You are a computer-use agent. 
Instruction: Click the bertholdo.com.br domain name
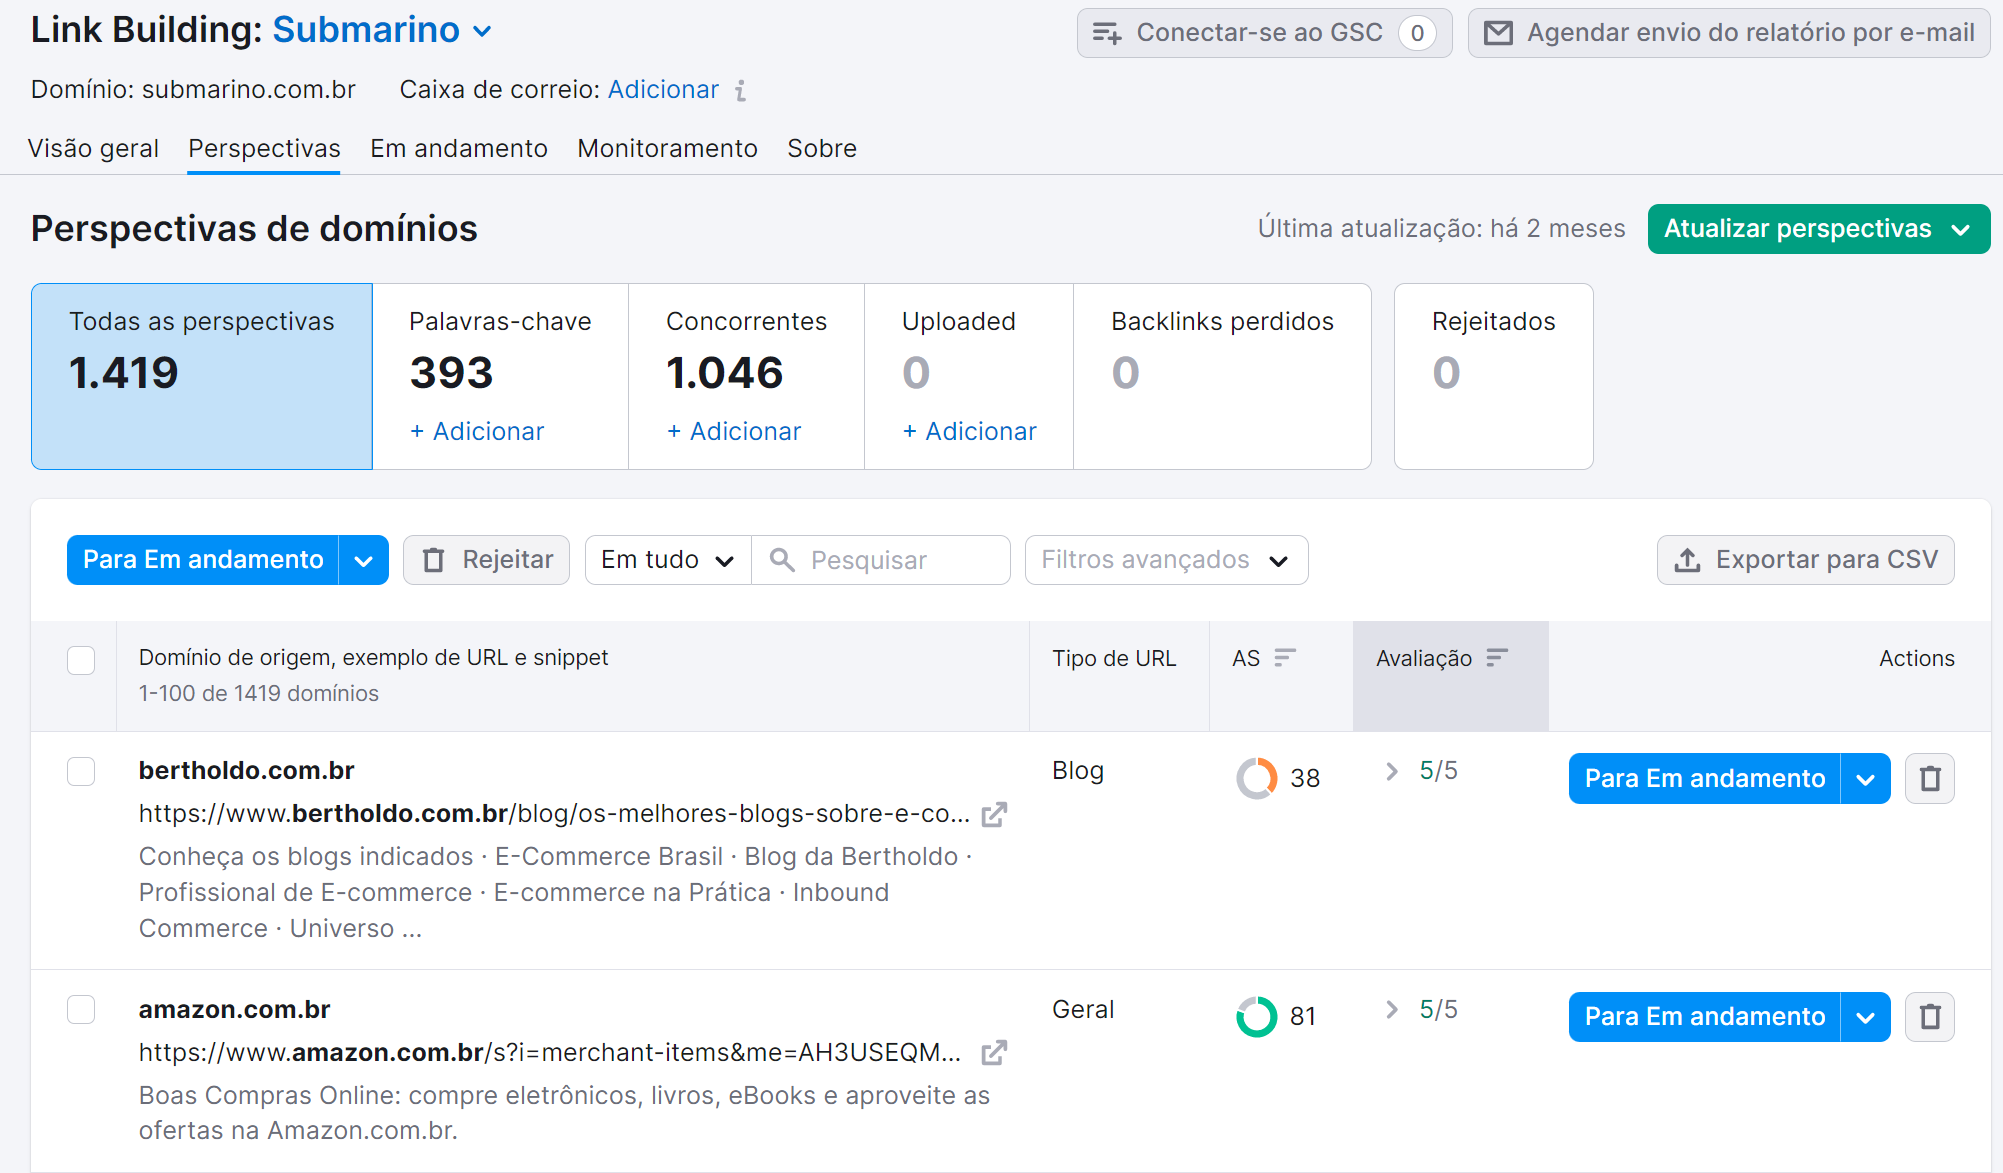[246, 771]
